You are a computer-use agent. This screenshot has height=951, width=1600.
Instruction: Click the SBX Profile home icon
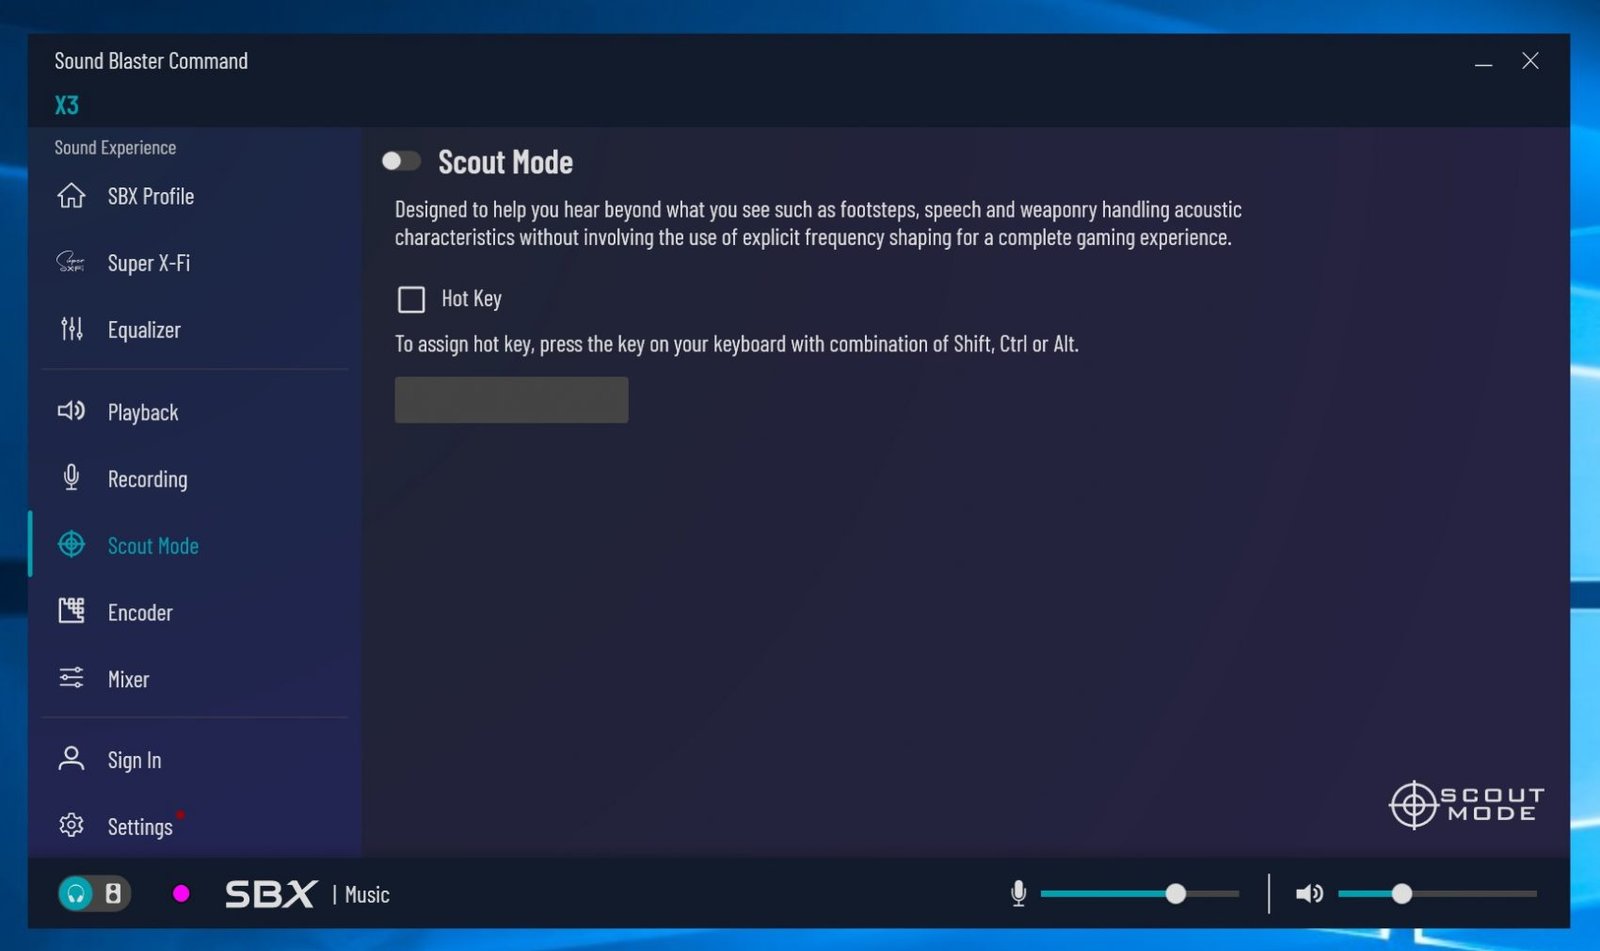71,196
